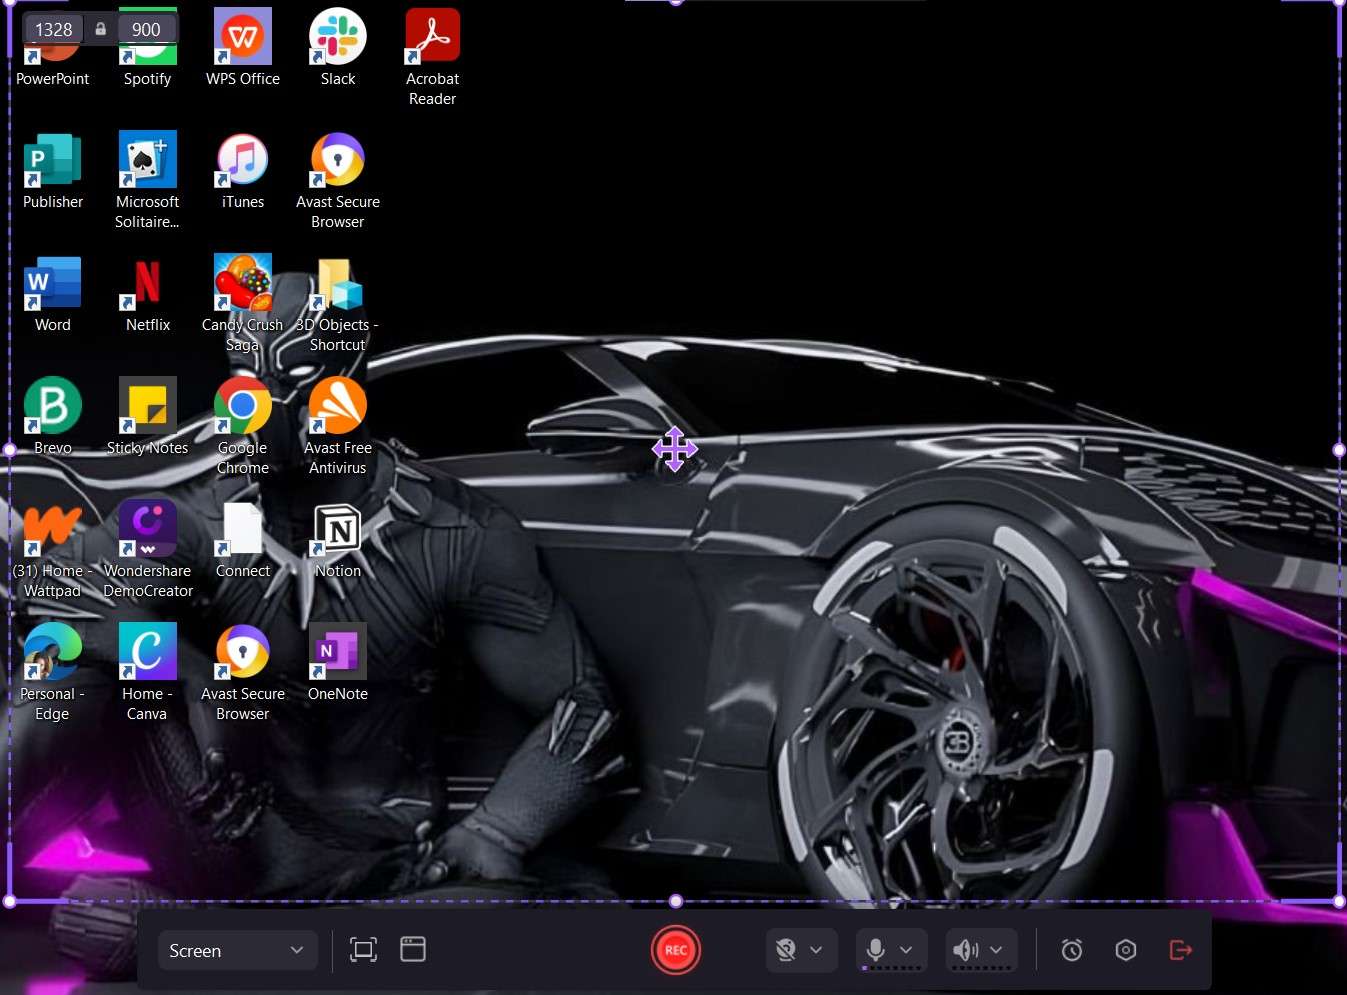The width and height of the screenshot is (1347, 995).
Task: Select Candy Crush Saga icon
Action: (243, 304)
